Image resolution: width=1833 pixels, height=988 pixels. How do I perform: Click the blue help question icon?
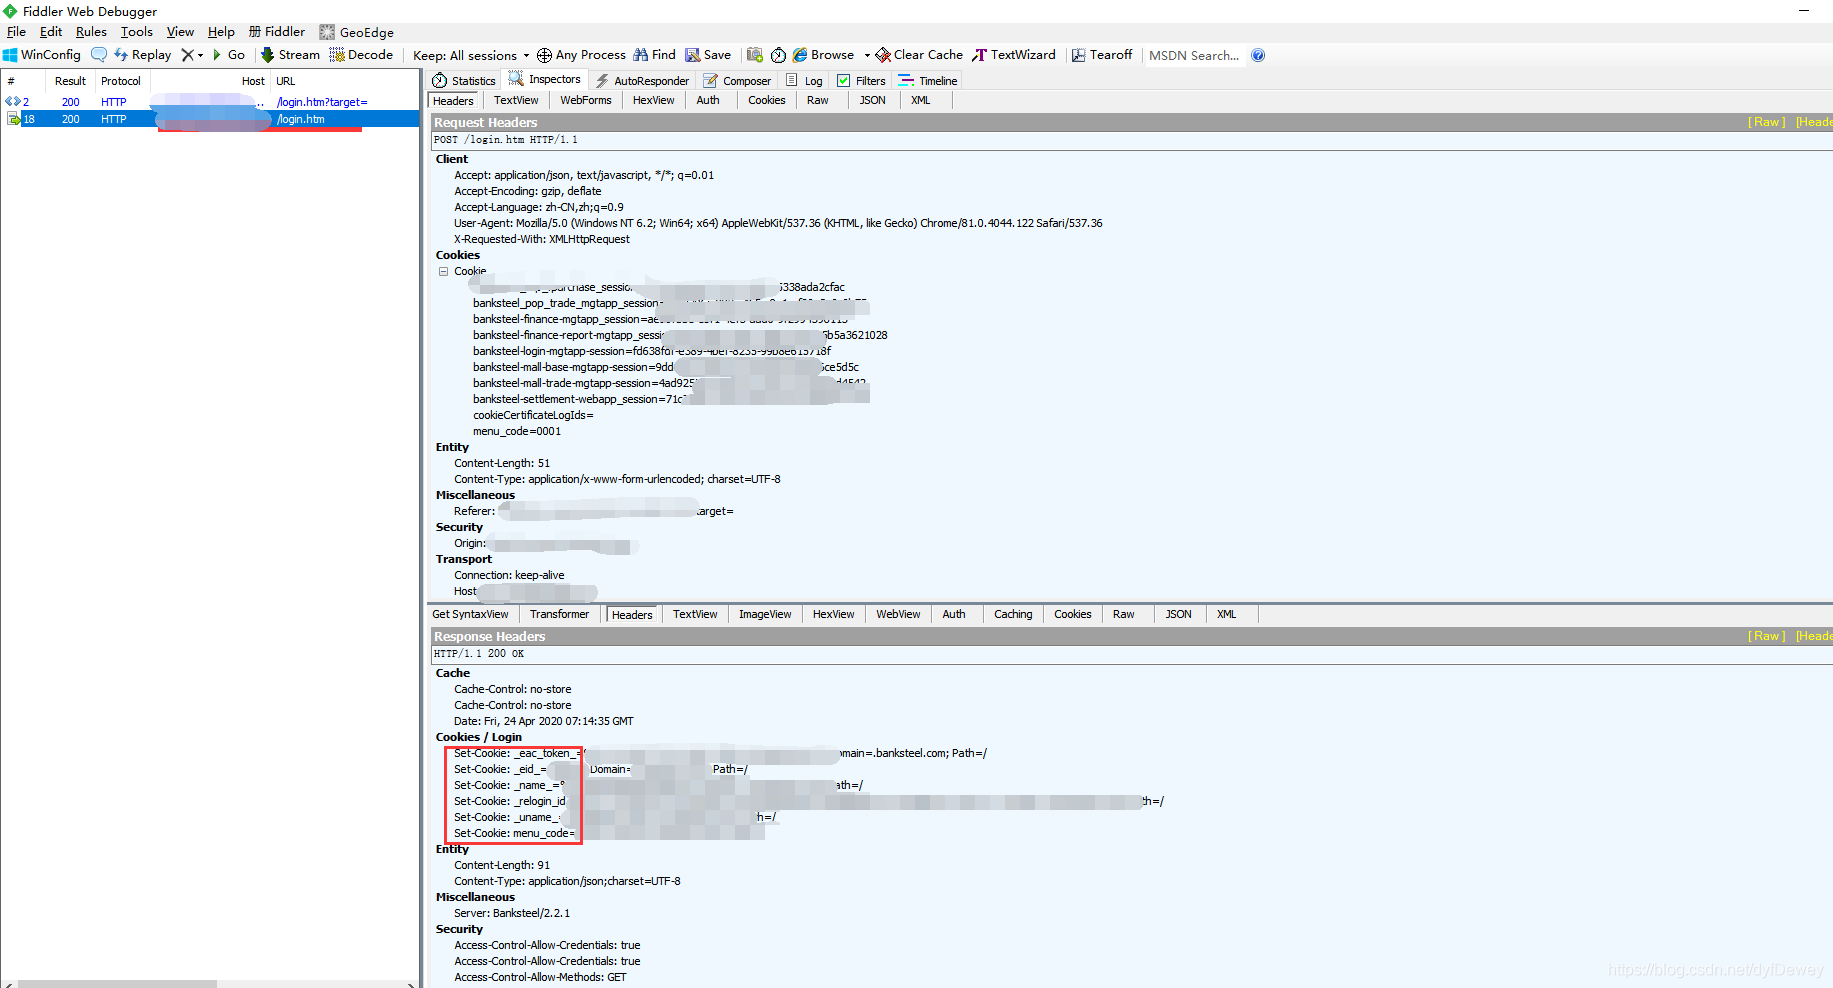point(1258,55)
